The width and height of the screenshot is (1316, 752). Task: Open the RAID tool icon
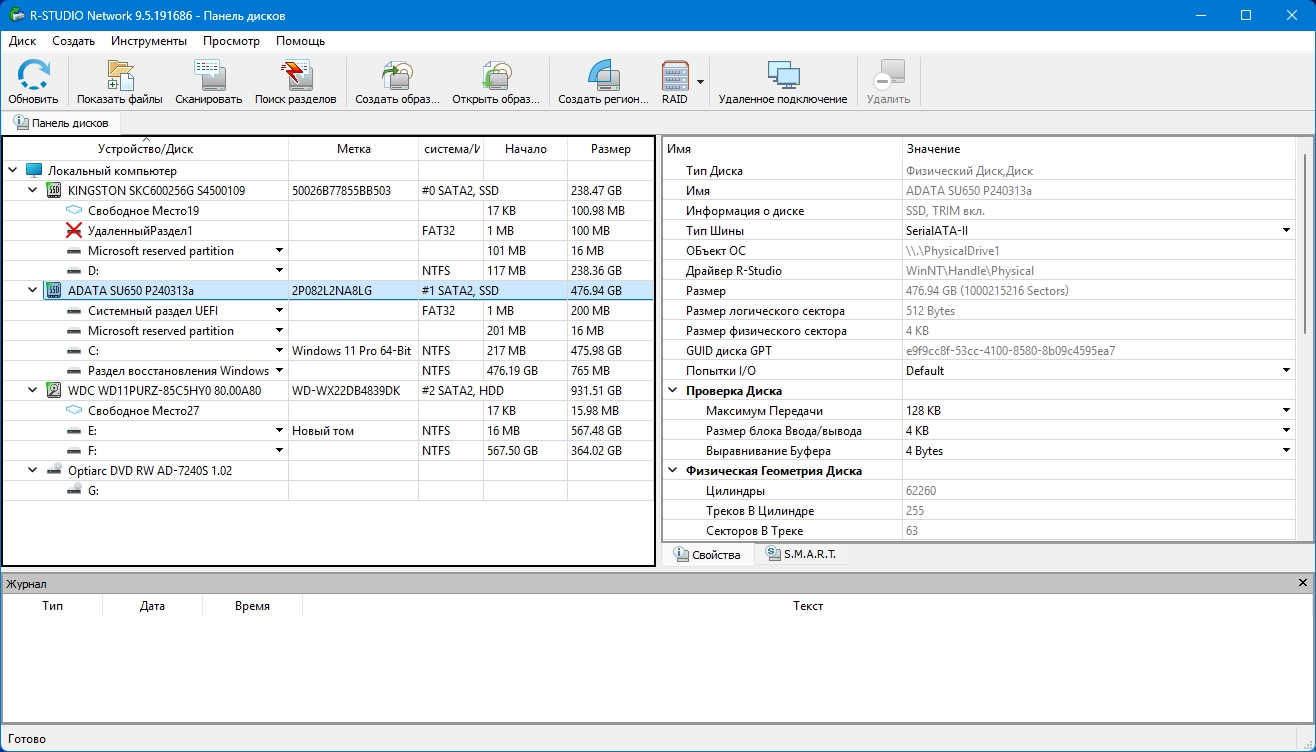(x=675, y=81)
